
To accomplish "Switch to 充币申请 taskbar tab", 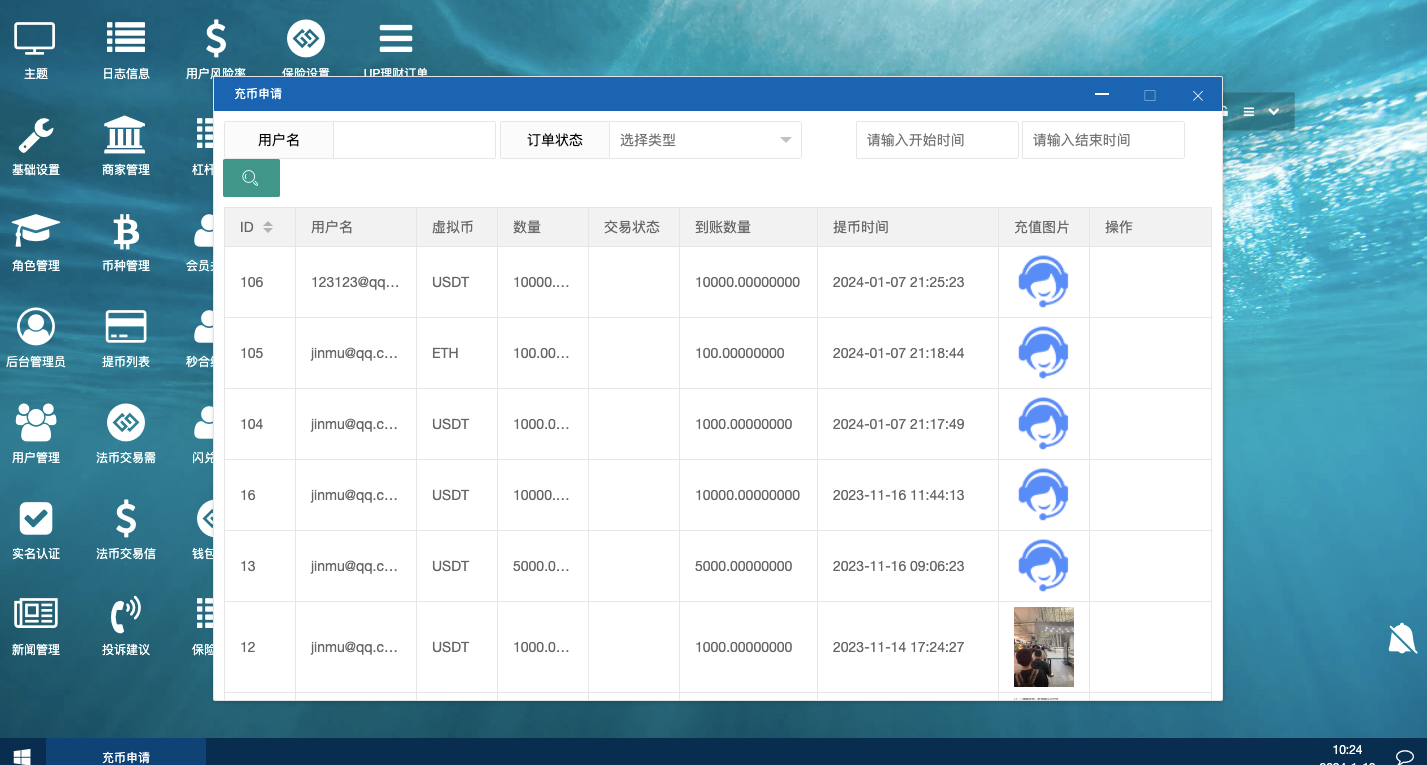I will (x=126, y=756).
